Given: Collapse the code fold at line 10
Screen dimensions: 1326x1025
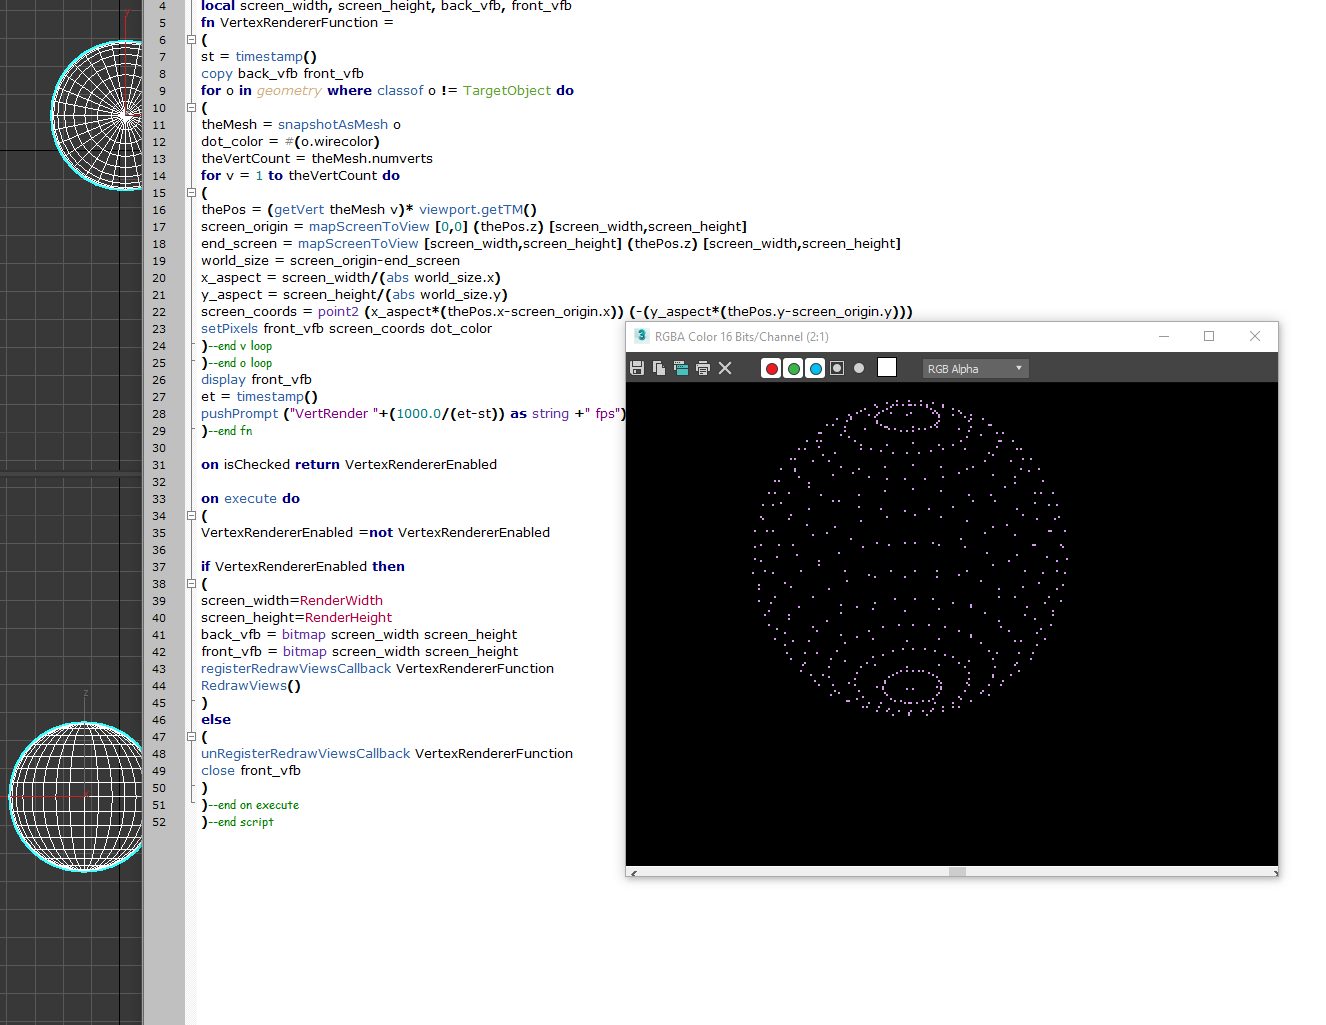Looking at the screenshot, I should tap(191, 108).
